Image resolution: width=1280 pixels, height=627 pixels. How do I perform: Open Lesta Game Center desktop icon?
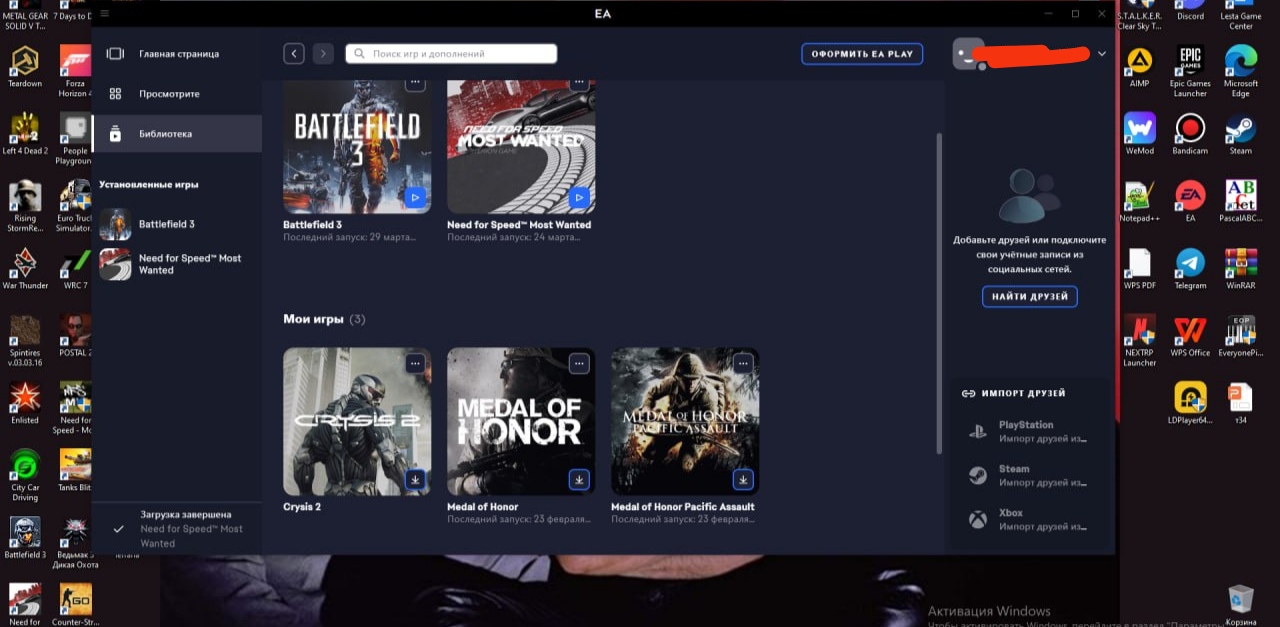(x=1241, y=14)
